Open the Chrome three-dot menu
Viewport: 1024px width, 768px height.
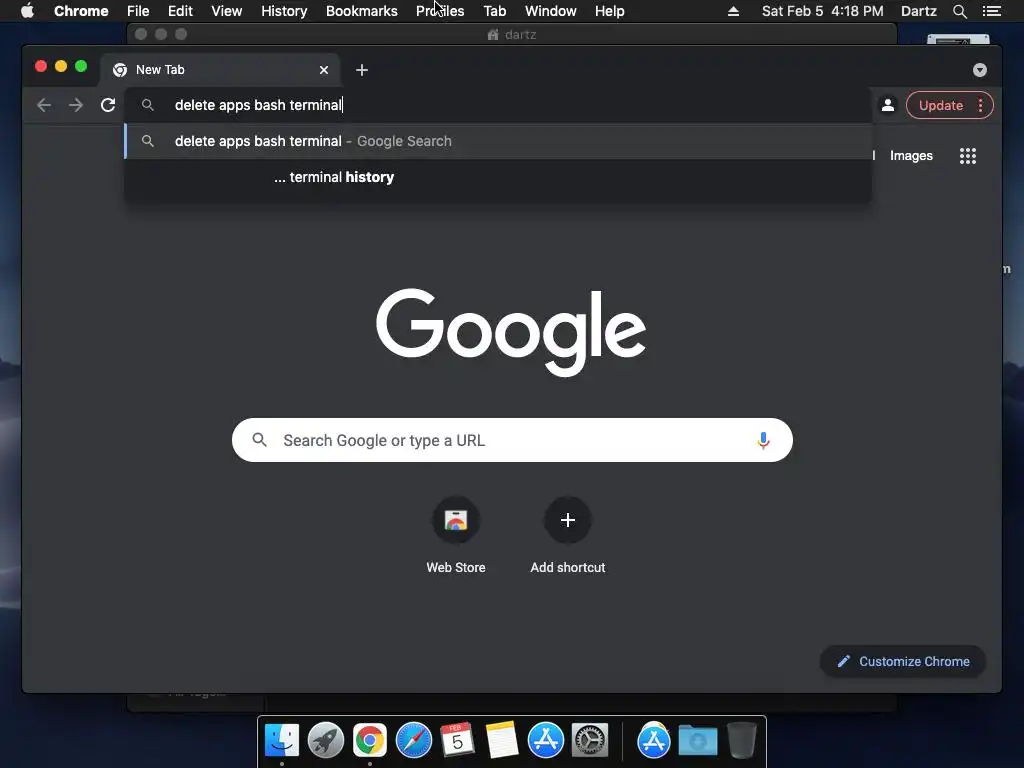tap(980, 105)
